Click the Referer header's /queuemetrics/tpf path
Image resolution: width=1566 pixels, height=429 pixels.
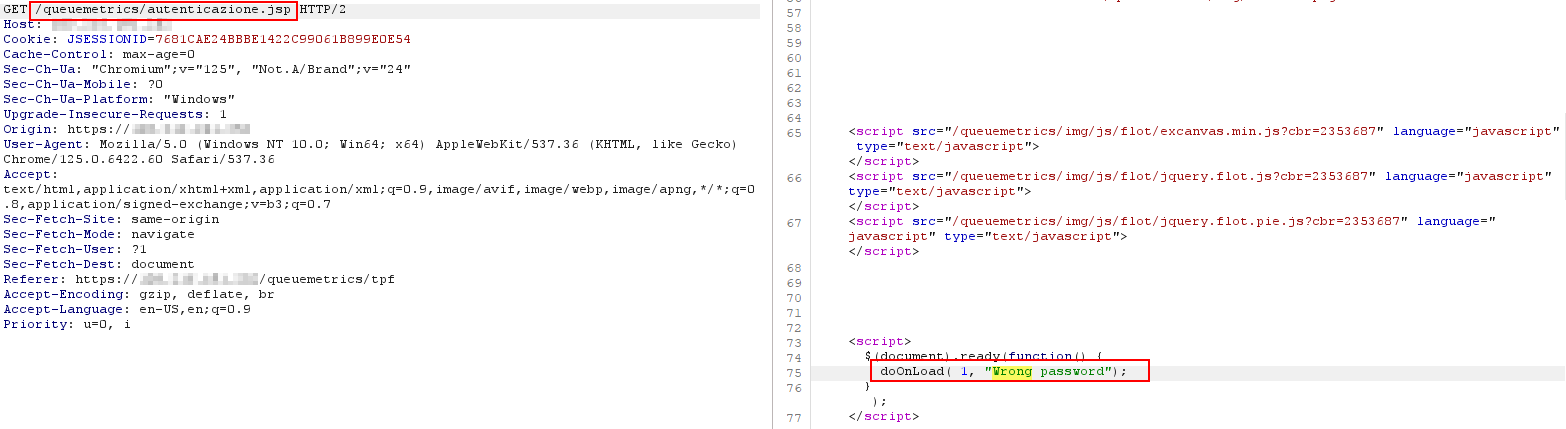(327, 279)
